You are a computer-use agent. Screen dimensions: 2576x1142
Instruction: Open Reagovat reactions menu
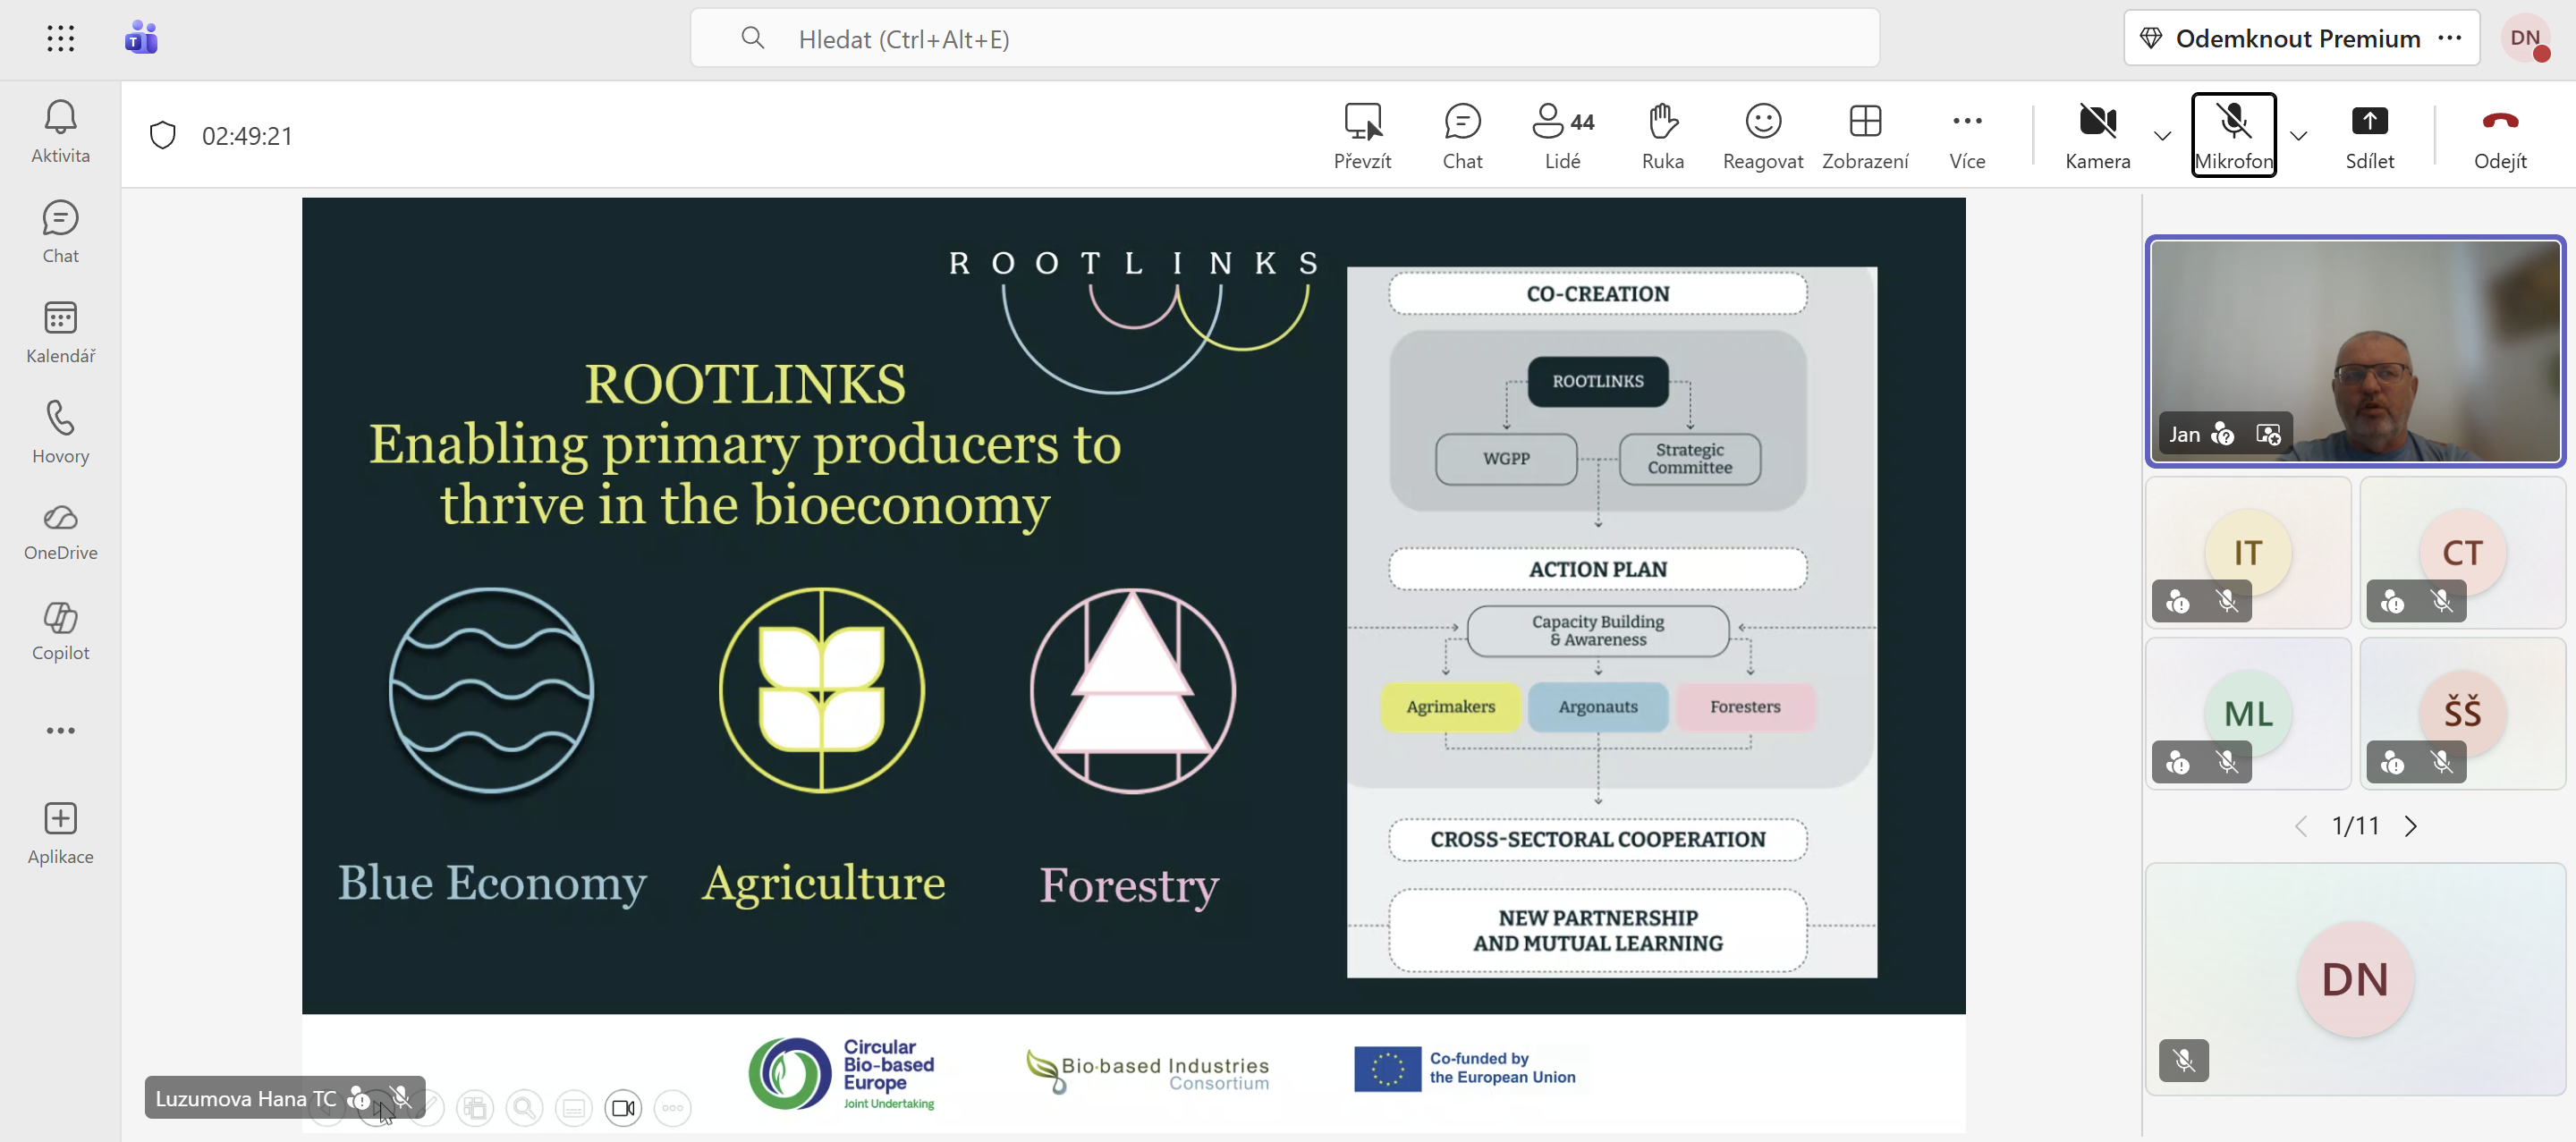click(x=1762, y=135)
